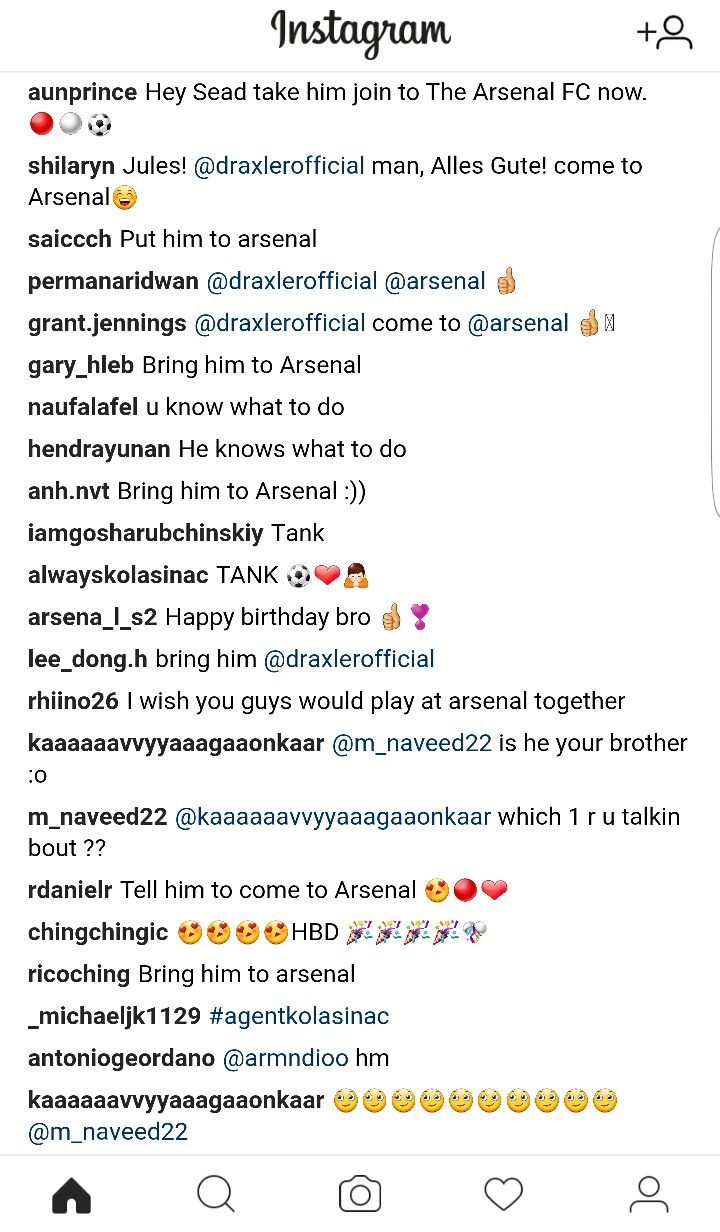Open the rhiino26 commenter profile
Image resolution: width=720 pixels, height=1232 pixels.
[74, 701]
